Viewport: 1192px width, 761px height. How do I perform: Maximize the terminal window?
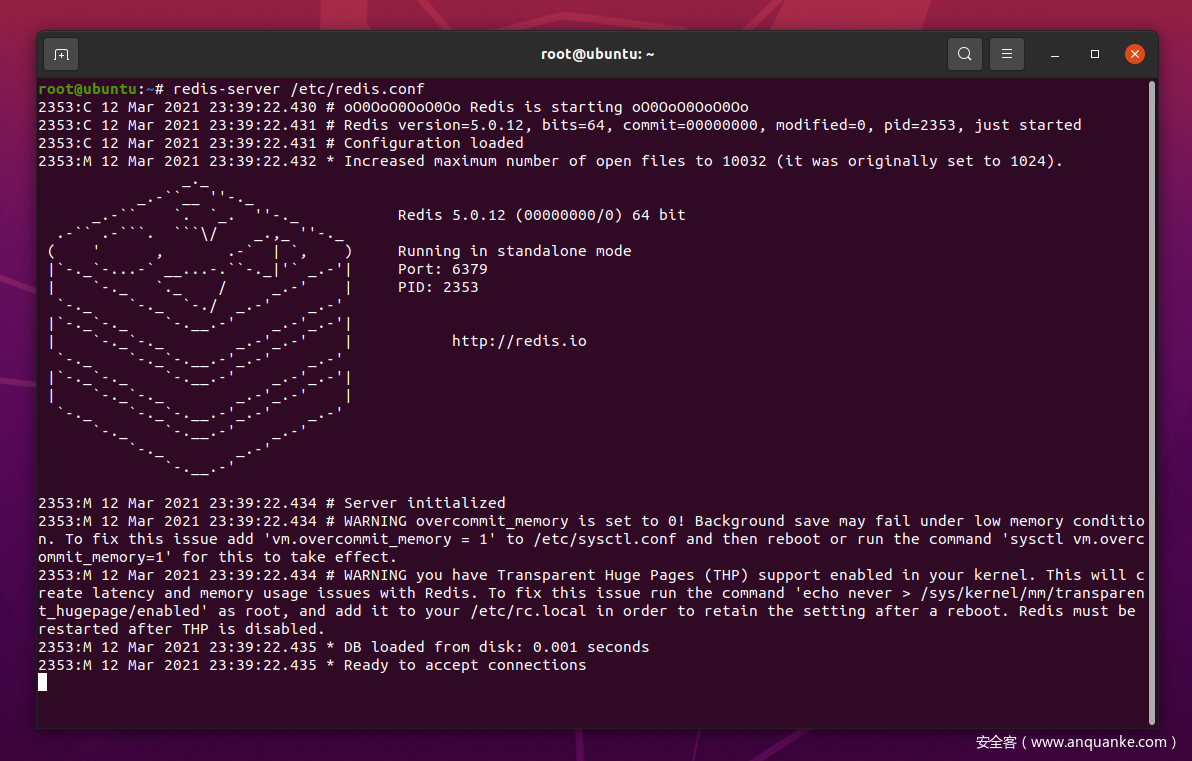click(1095, 54)
